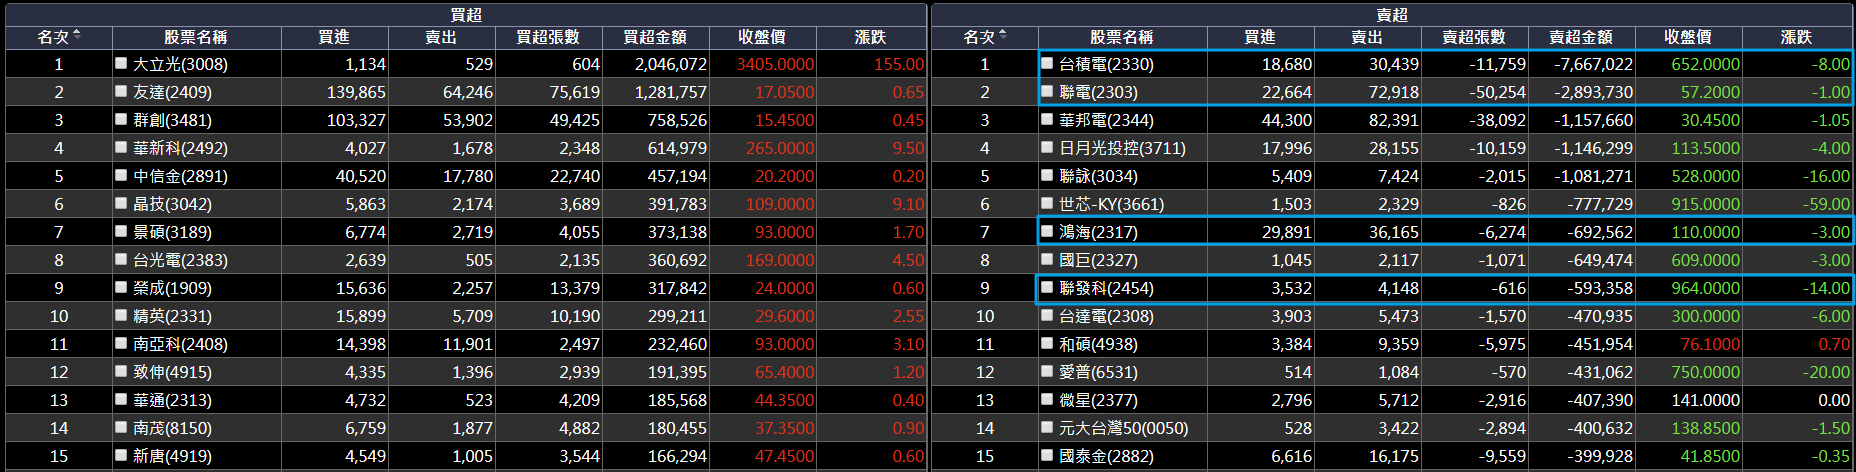Click the 賣超張數 column header

(x=1474, y=37)
